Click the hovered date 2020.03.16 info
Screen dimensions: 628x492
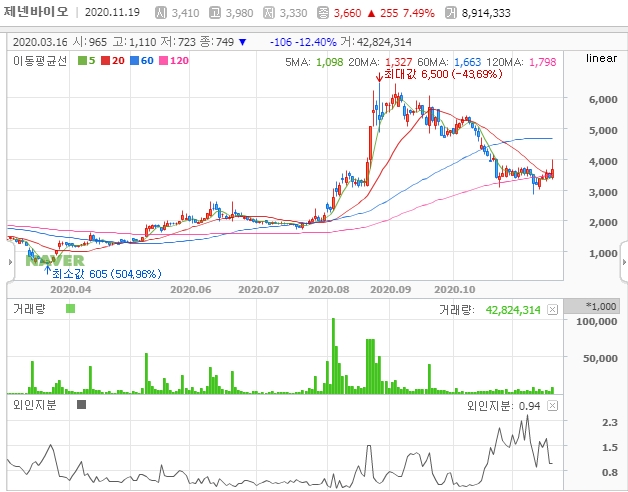click(40, 42)
